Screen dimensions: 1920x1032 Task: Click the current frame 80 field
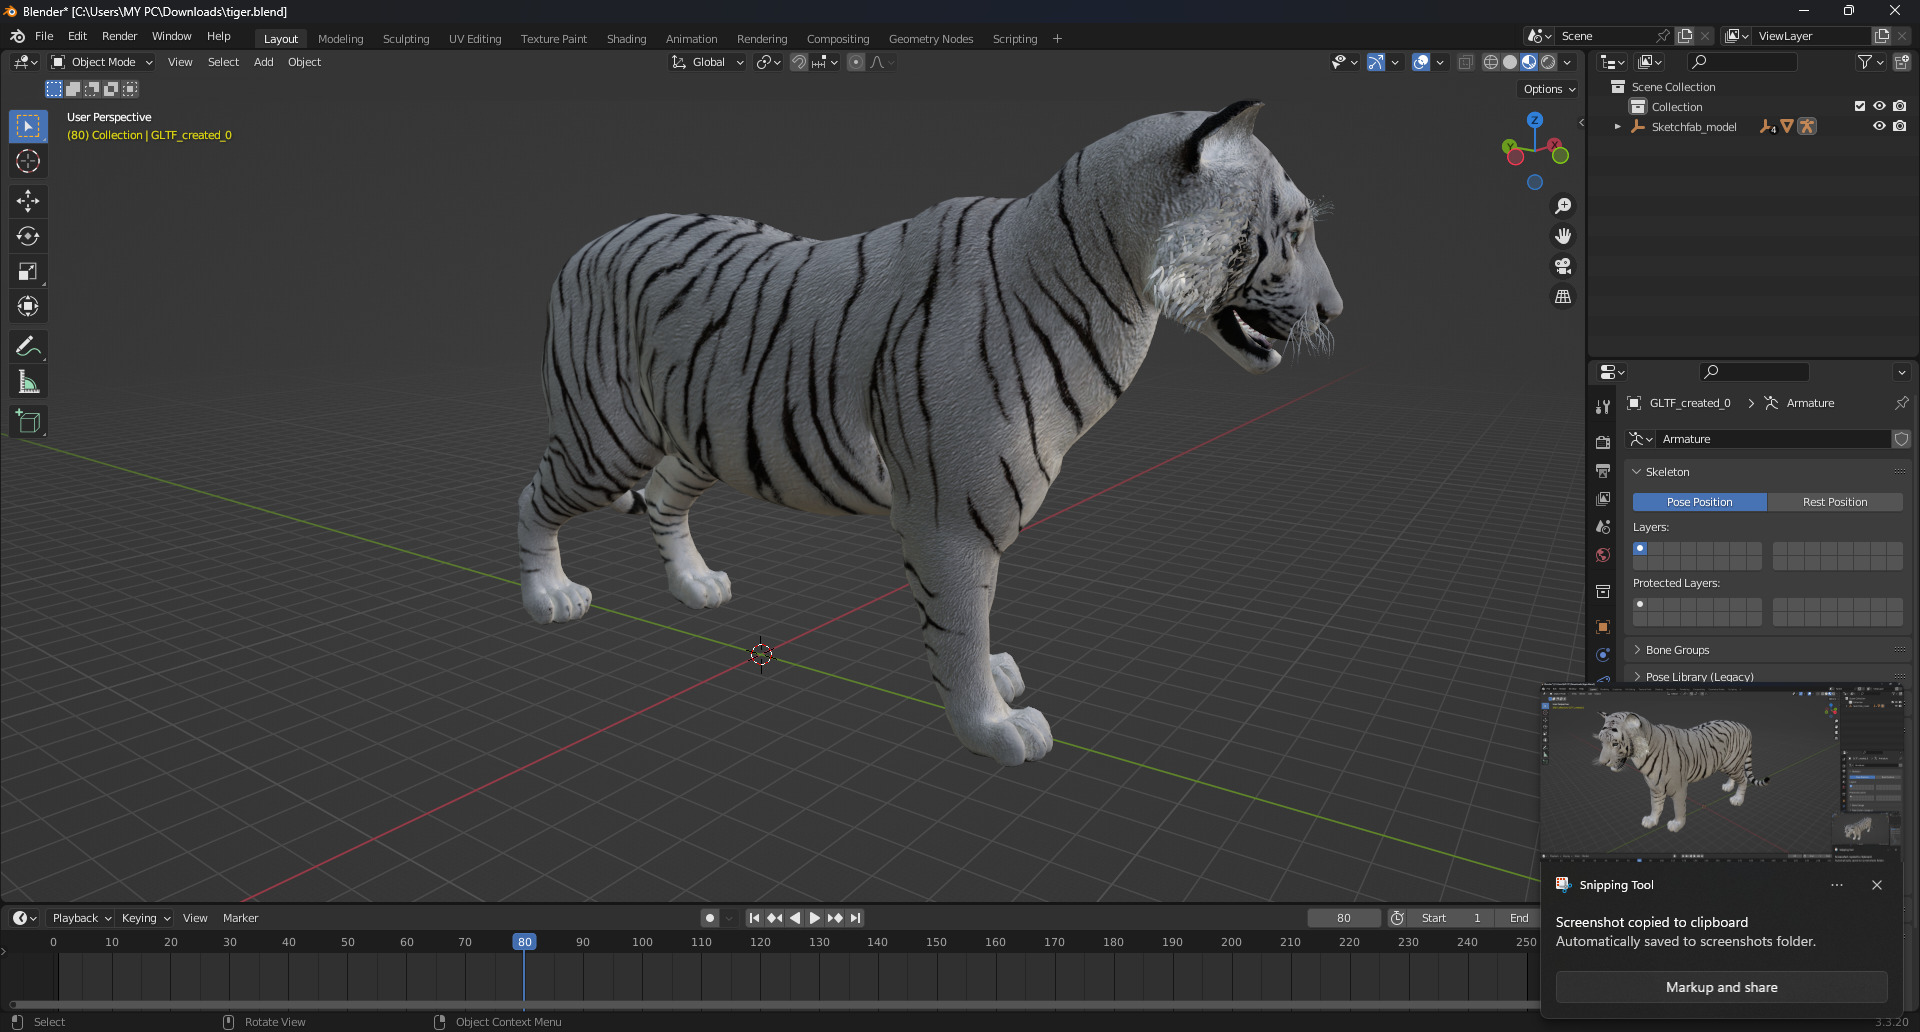[1344, 918]
